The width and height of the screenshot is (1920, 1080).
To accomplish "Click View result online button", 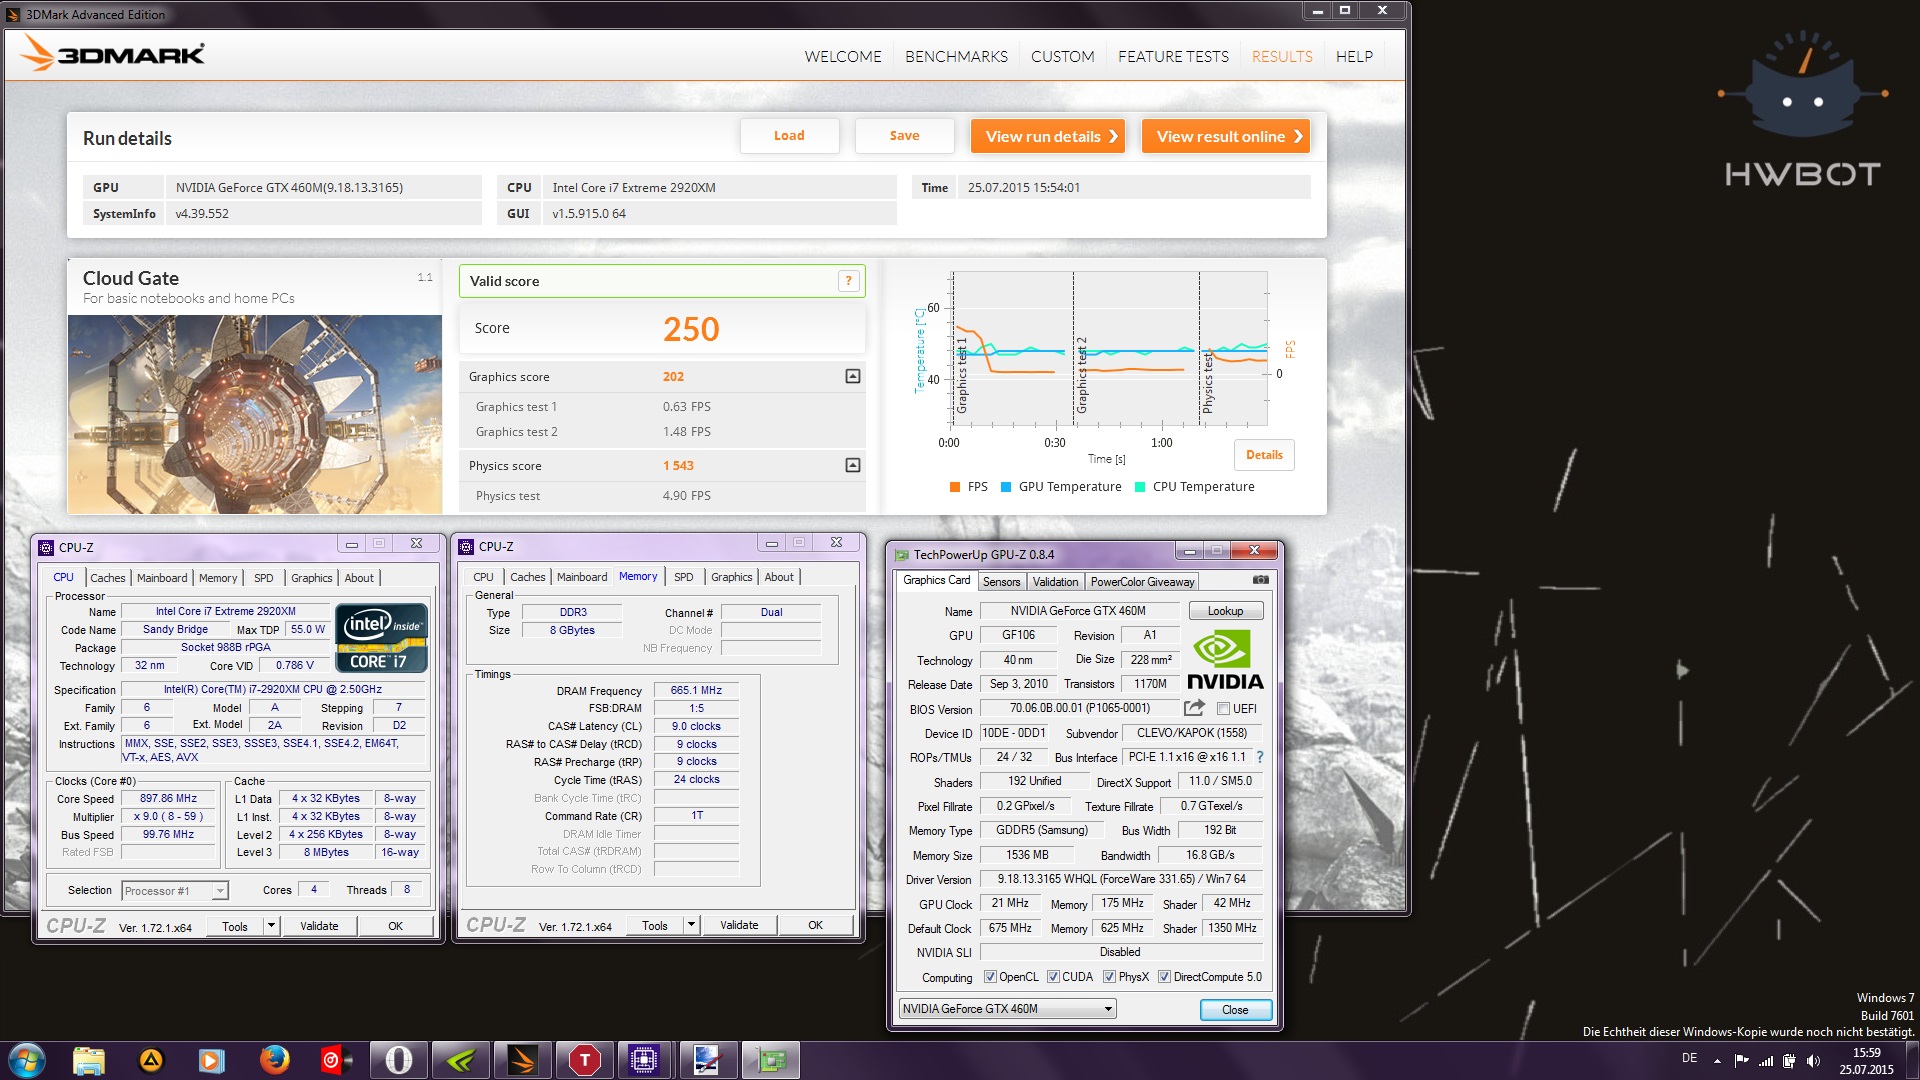I will 1226,136.
